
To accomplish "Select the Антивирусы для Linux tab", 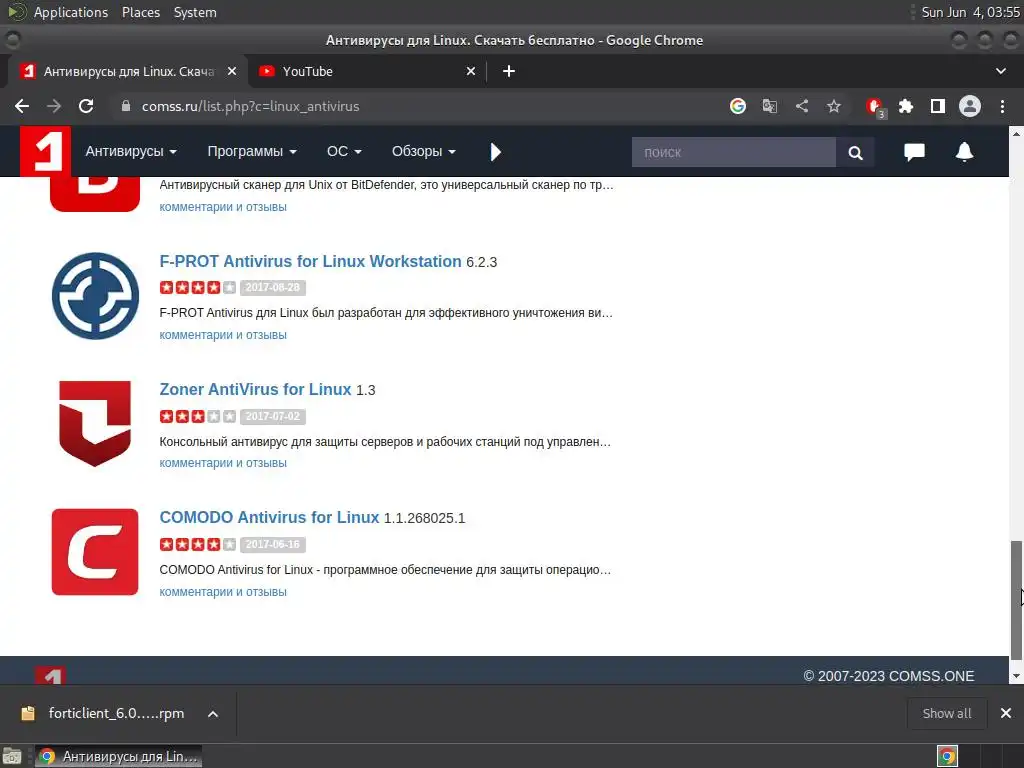I will 127,71.
